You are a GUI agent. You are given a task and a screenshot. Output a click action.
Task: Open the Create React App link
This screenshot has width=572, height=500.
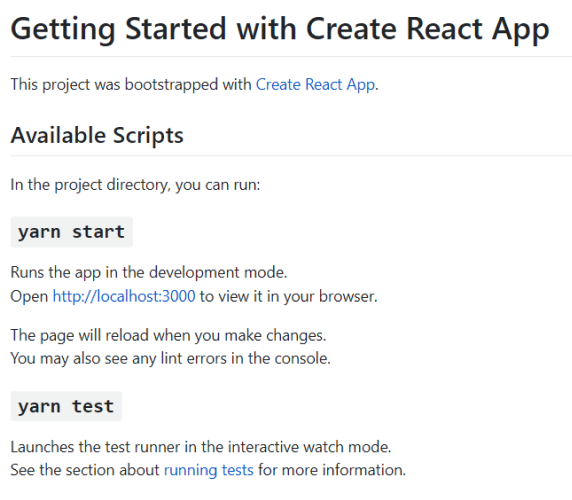pyautogui.click(x=316, y=85)
